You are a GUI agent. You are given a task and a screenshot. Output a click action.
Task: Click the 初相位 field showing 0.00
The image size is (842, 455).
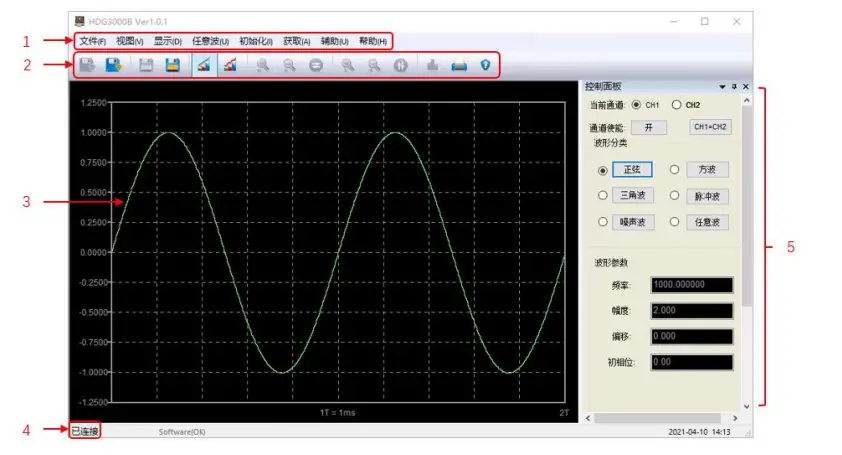tap(692, 362)
